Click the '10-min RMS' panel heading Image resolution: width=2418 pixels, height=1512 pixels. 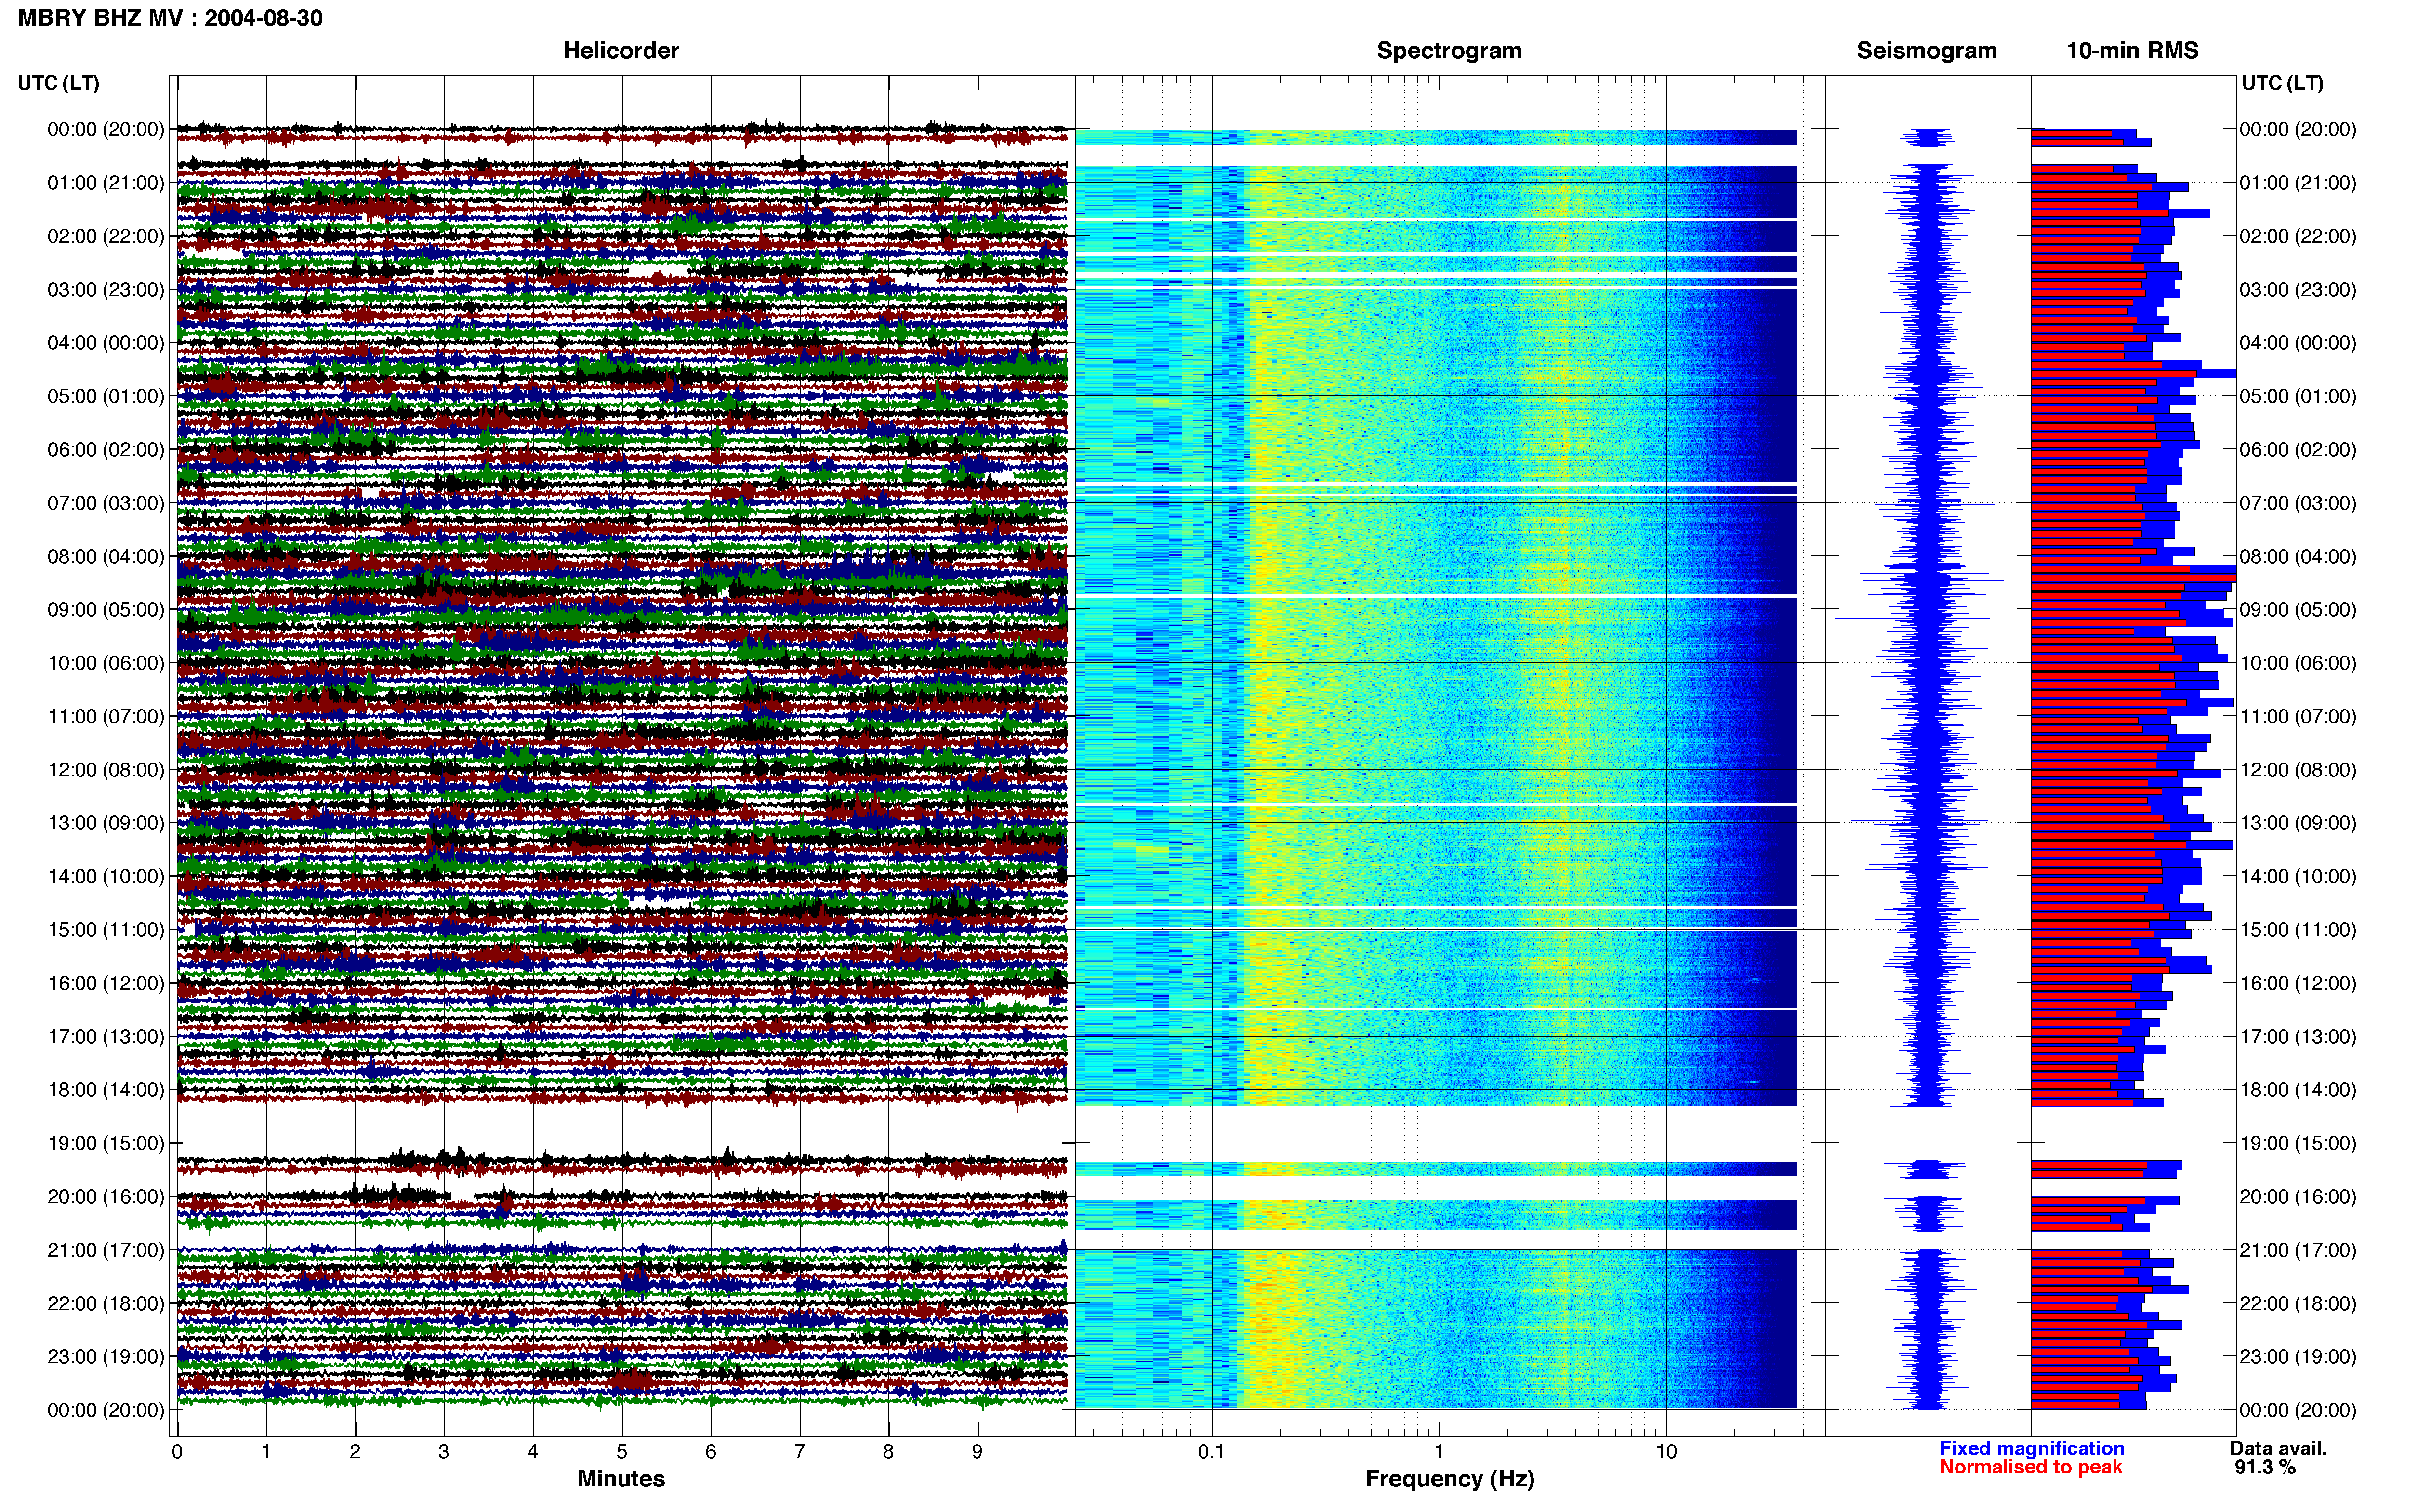tap(2132, 50)
